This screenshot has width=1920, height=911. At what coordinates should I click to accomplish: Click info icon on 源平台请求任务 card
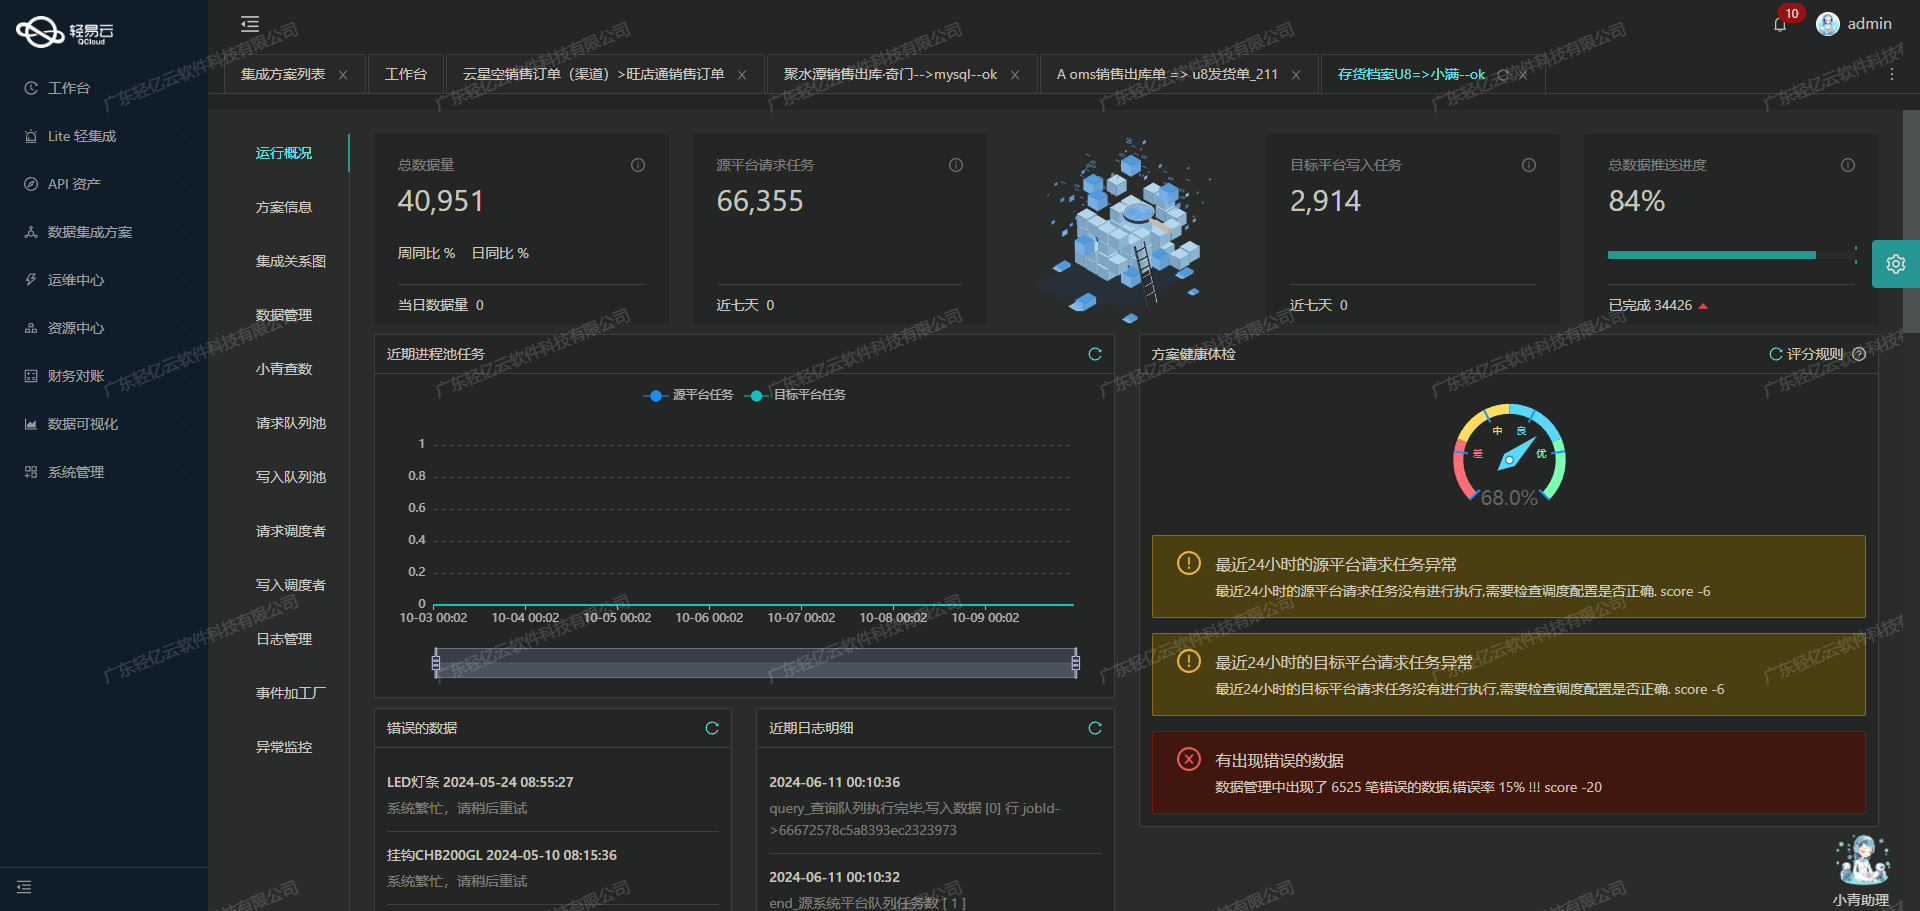point(956,165)
